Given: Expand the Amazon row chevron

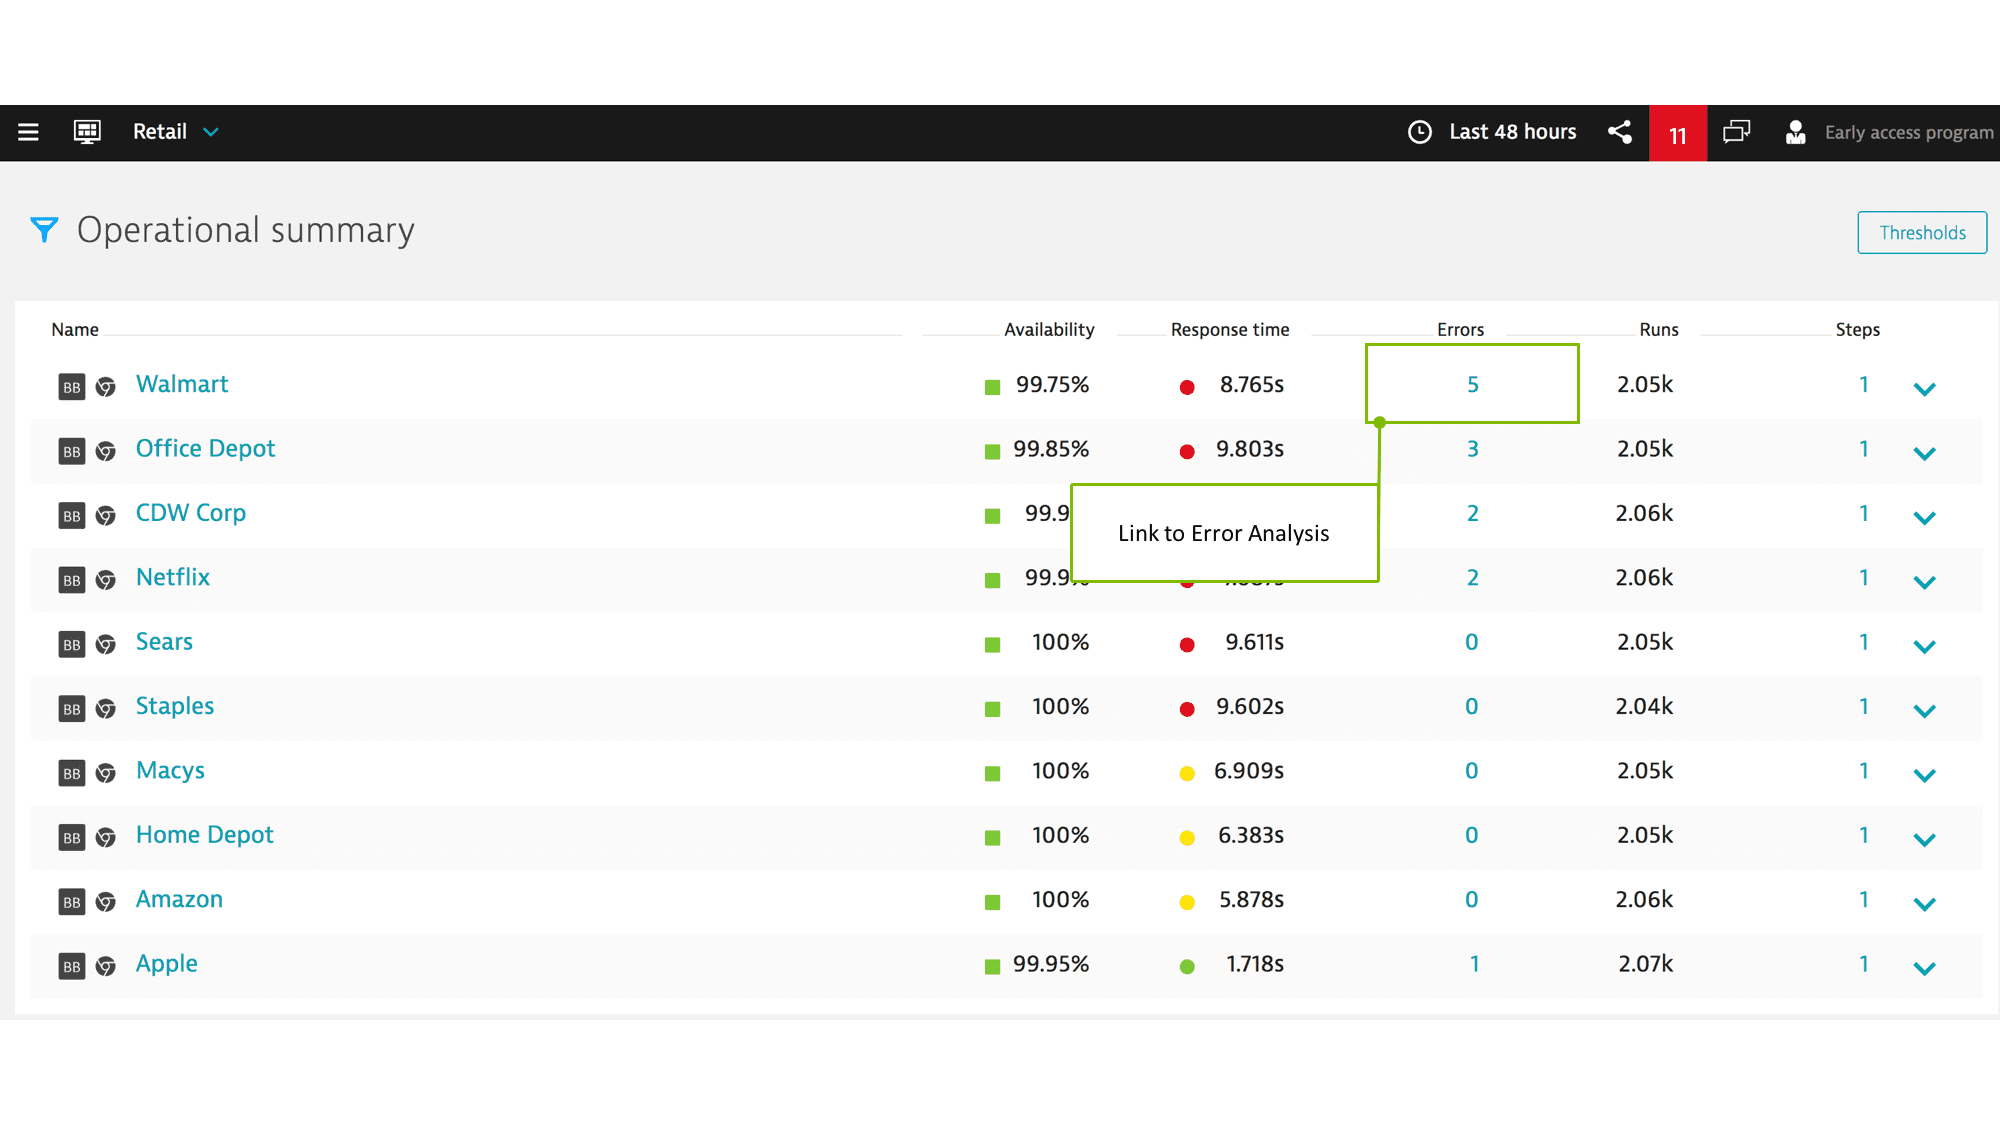Looking at the screenshot, I should (x=1924, y=904).
